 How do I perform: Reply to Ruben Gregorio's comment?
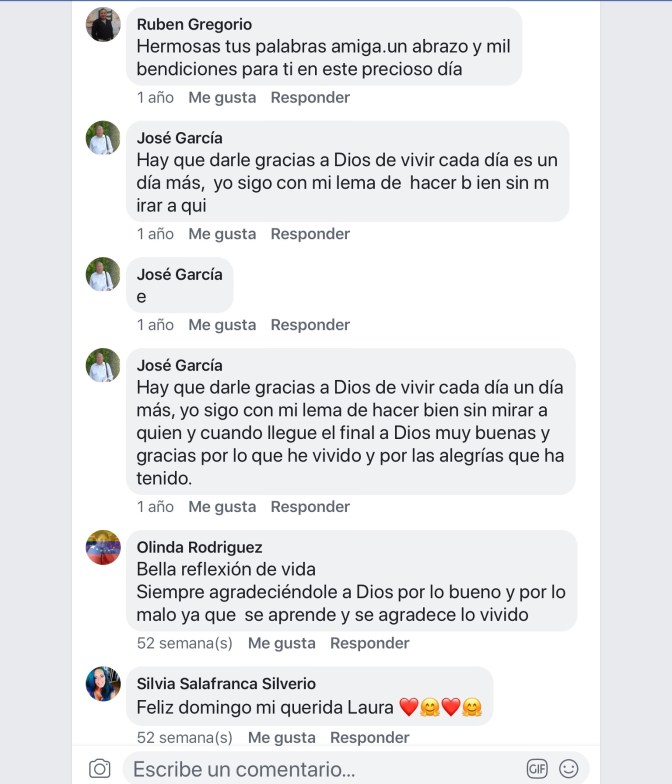(x=310, y=97)
